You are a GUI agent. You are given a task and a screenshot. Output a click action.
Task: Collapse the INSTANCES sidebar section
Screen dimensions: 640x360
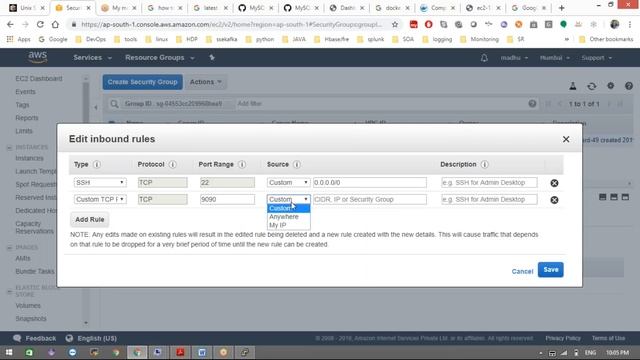coord(9,147)
